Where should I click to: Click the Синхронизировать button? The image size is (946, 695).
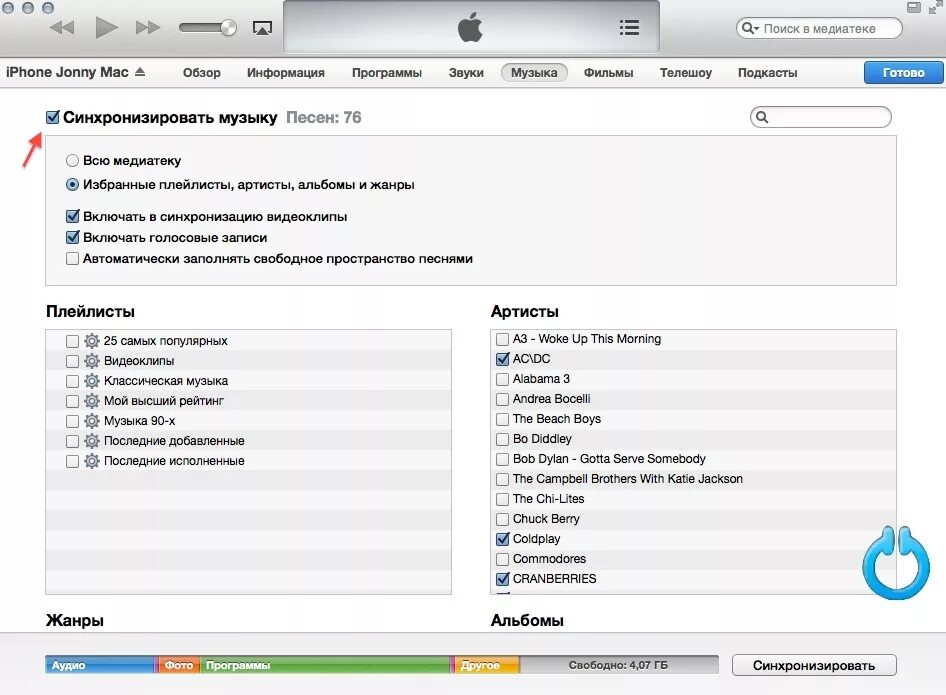pyautogui.click(x=814, y=665)
